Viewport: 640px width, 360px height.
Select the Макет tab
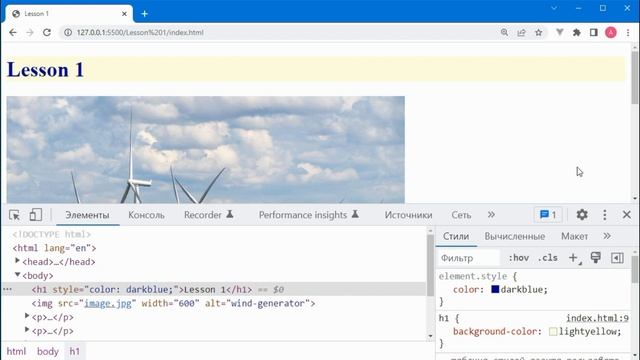tap(574, 236)
